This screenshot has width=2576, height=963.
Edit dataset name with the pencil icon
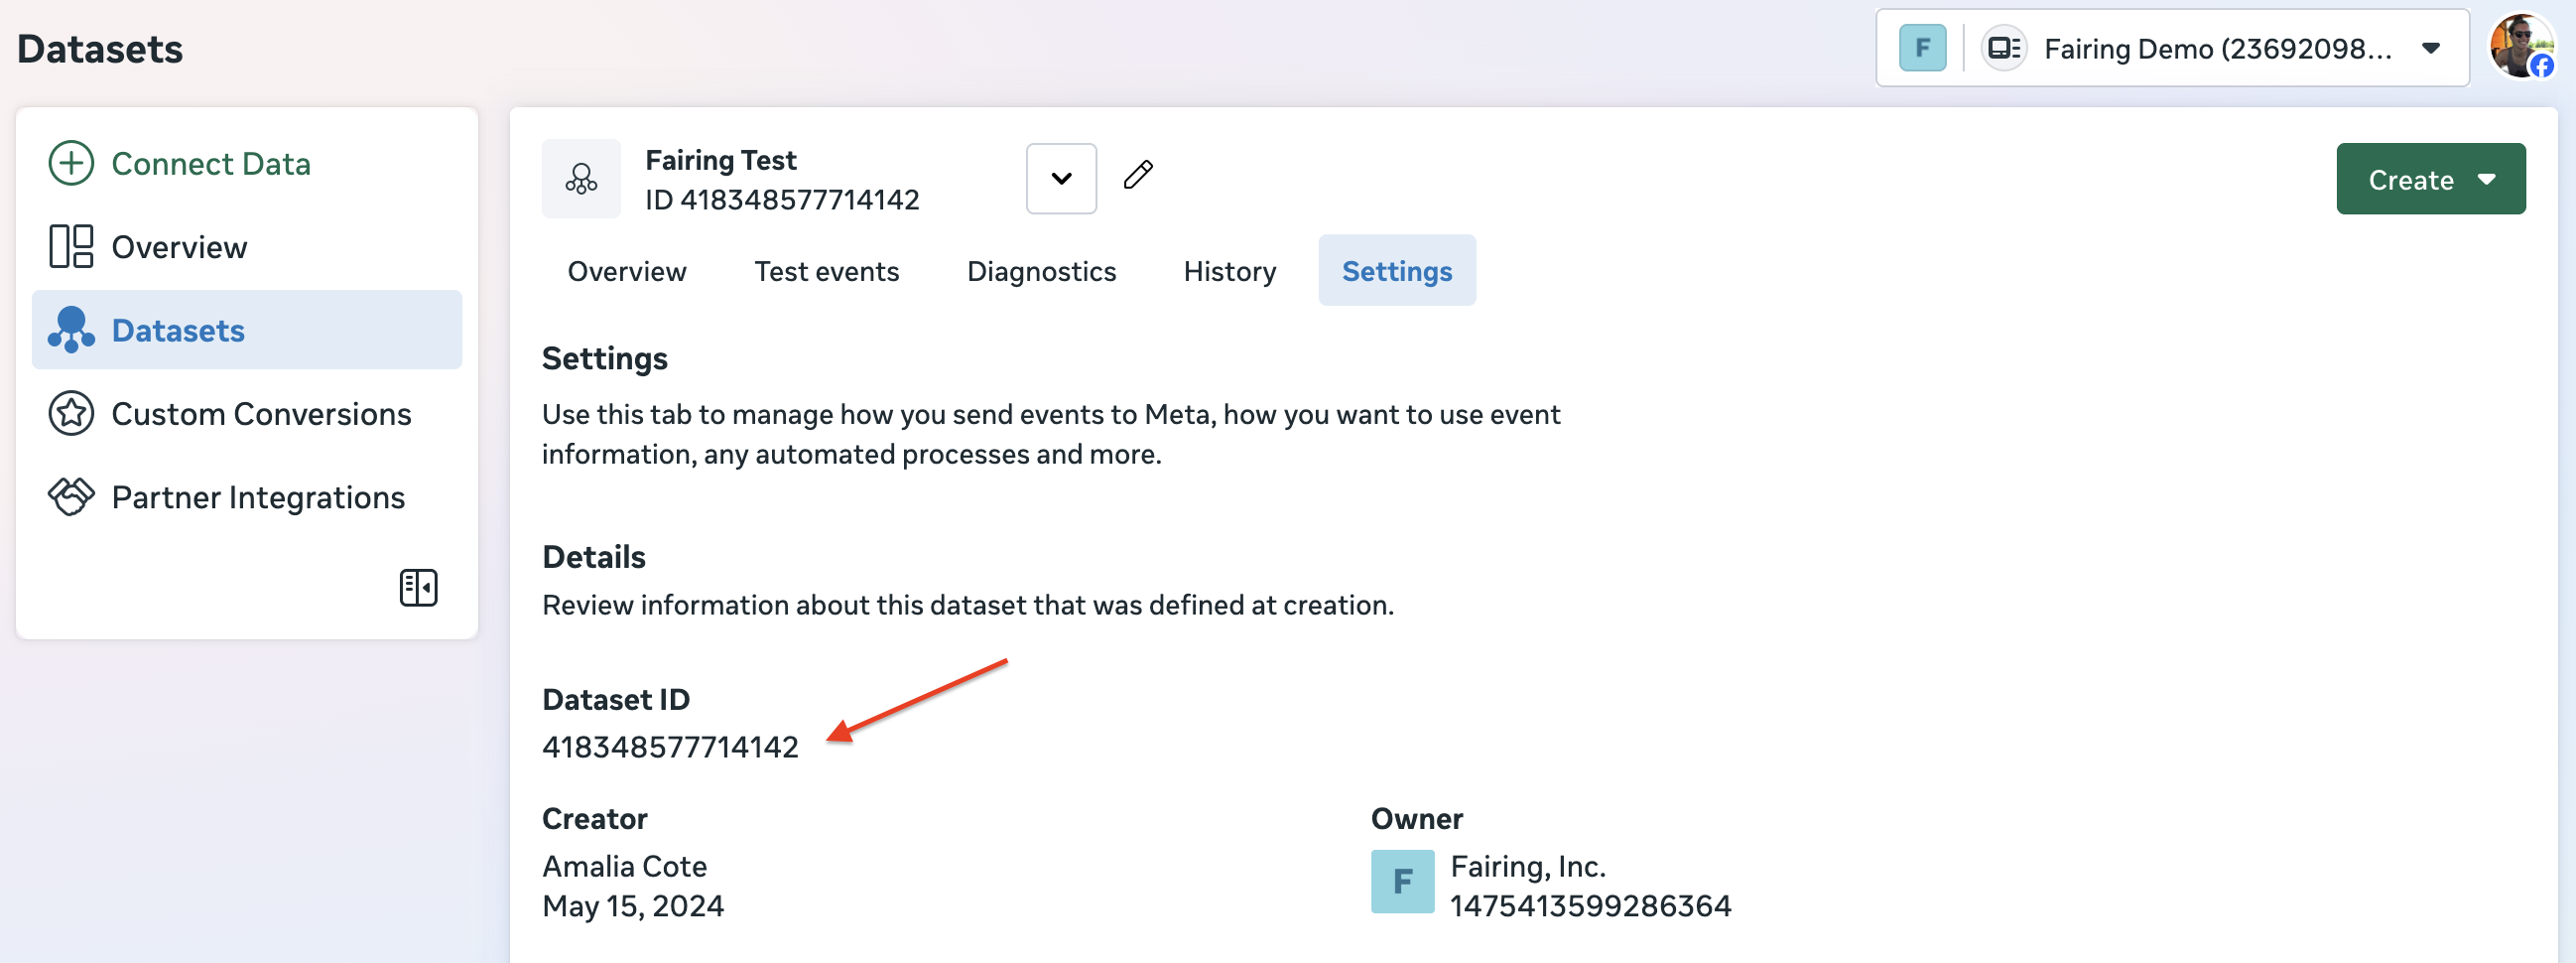(x=1138, y=175)
